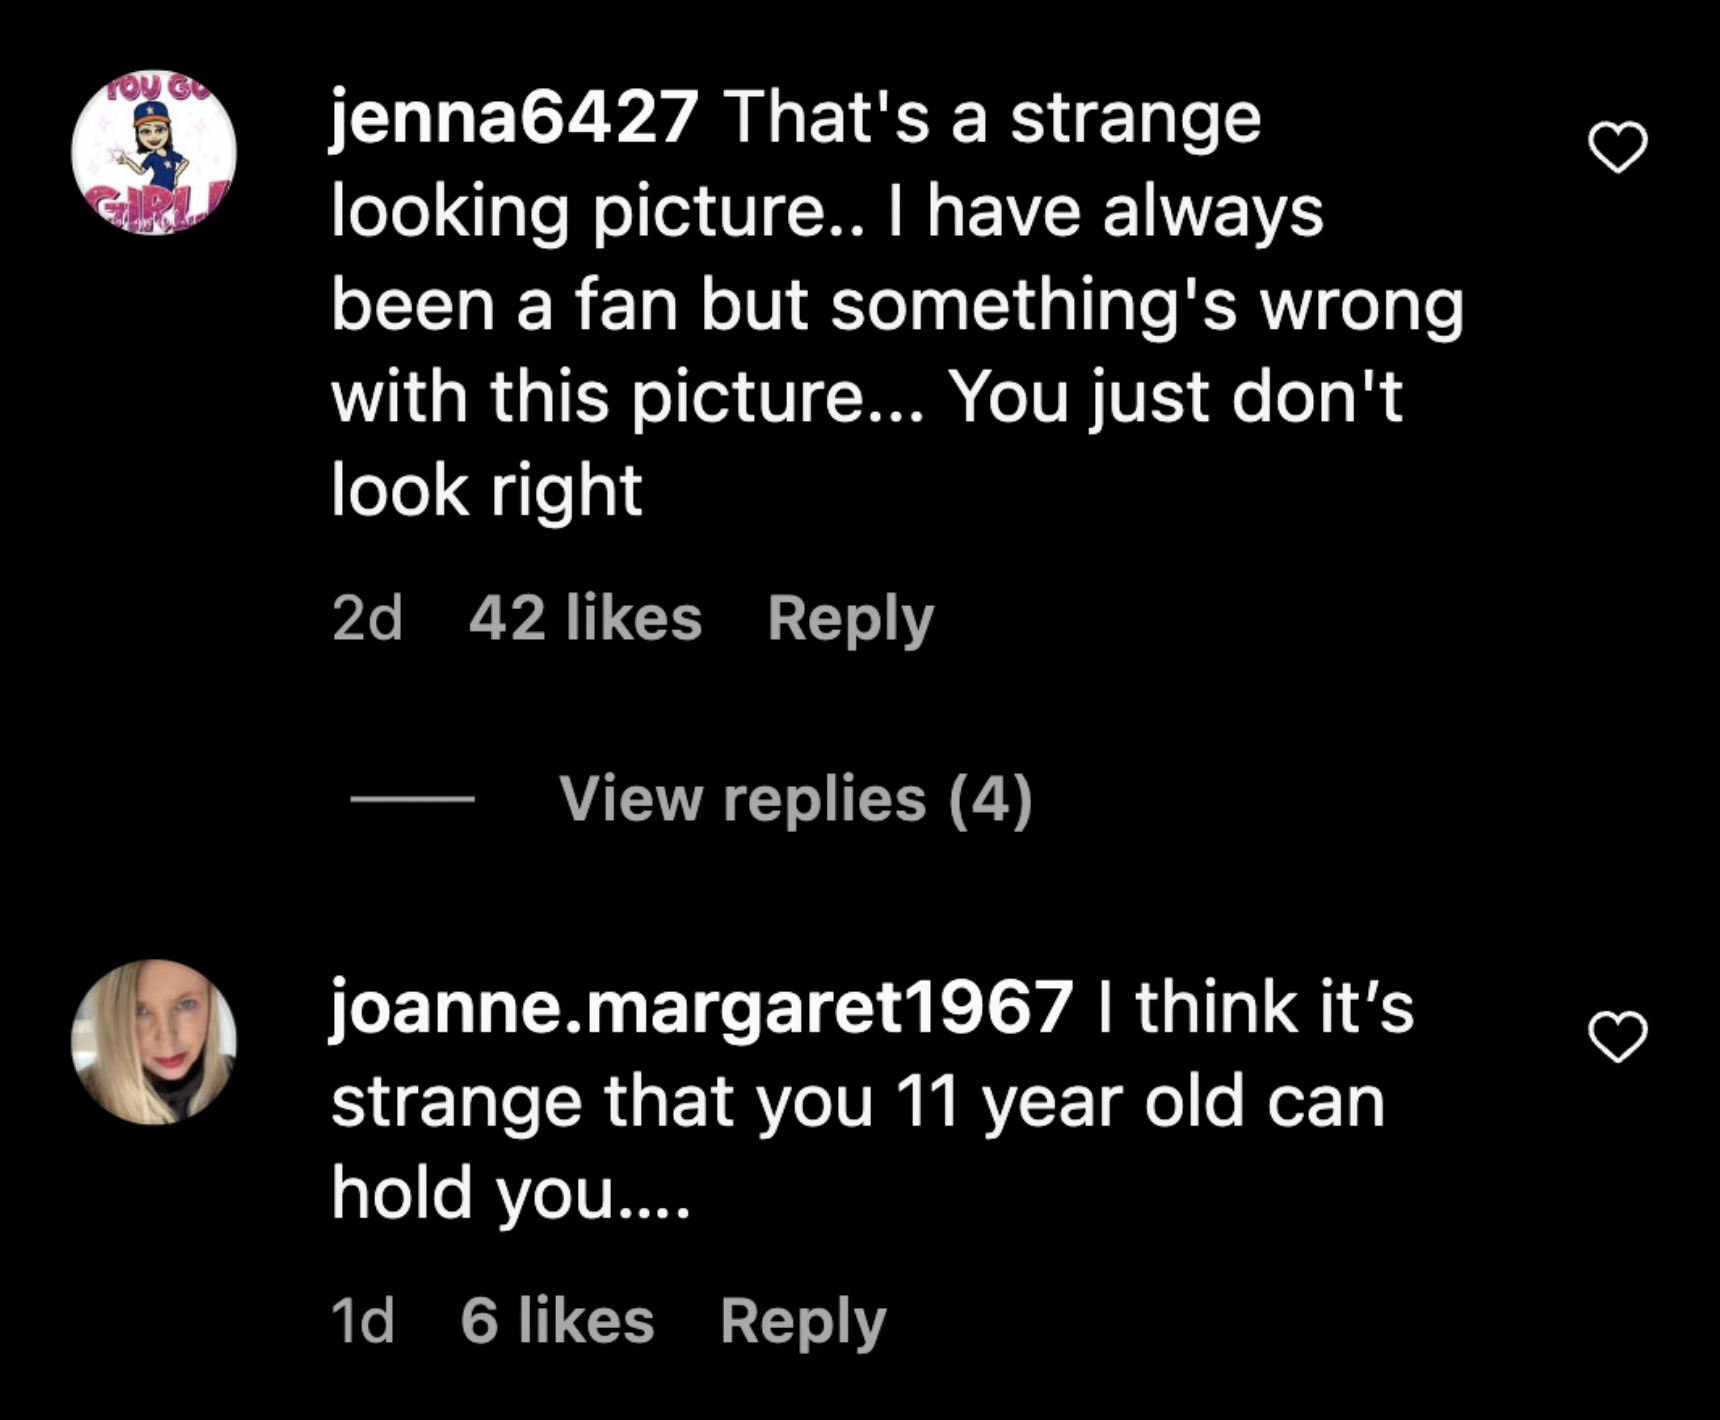Screen dimensions: 1720x1420
Task: Select the 'I think it's' comment text
Action: tap(1255, 1007)
